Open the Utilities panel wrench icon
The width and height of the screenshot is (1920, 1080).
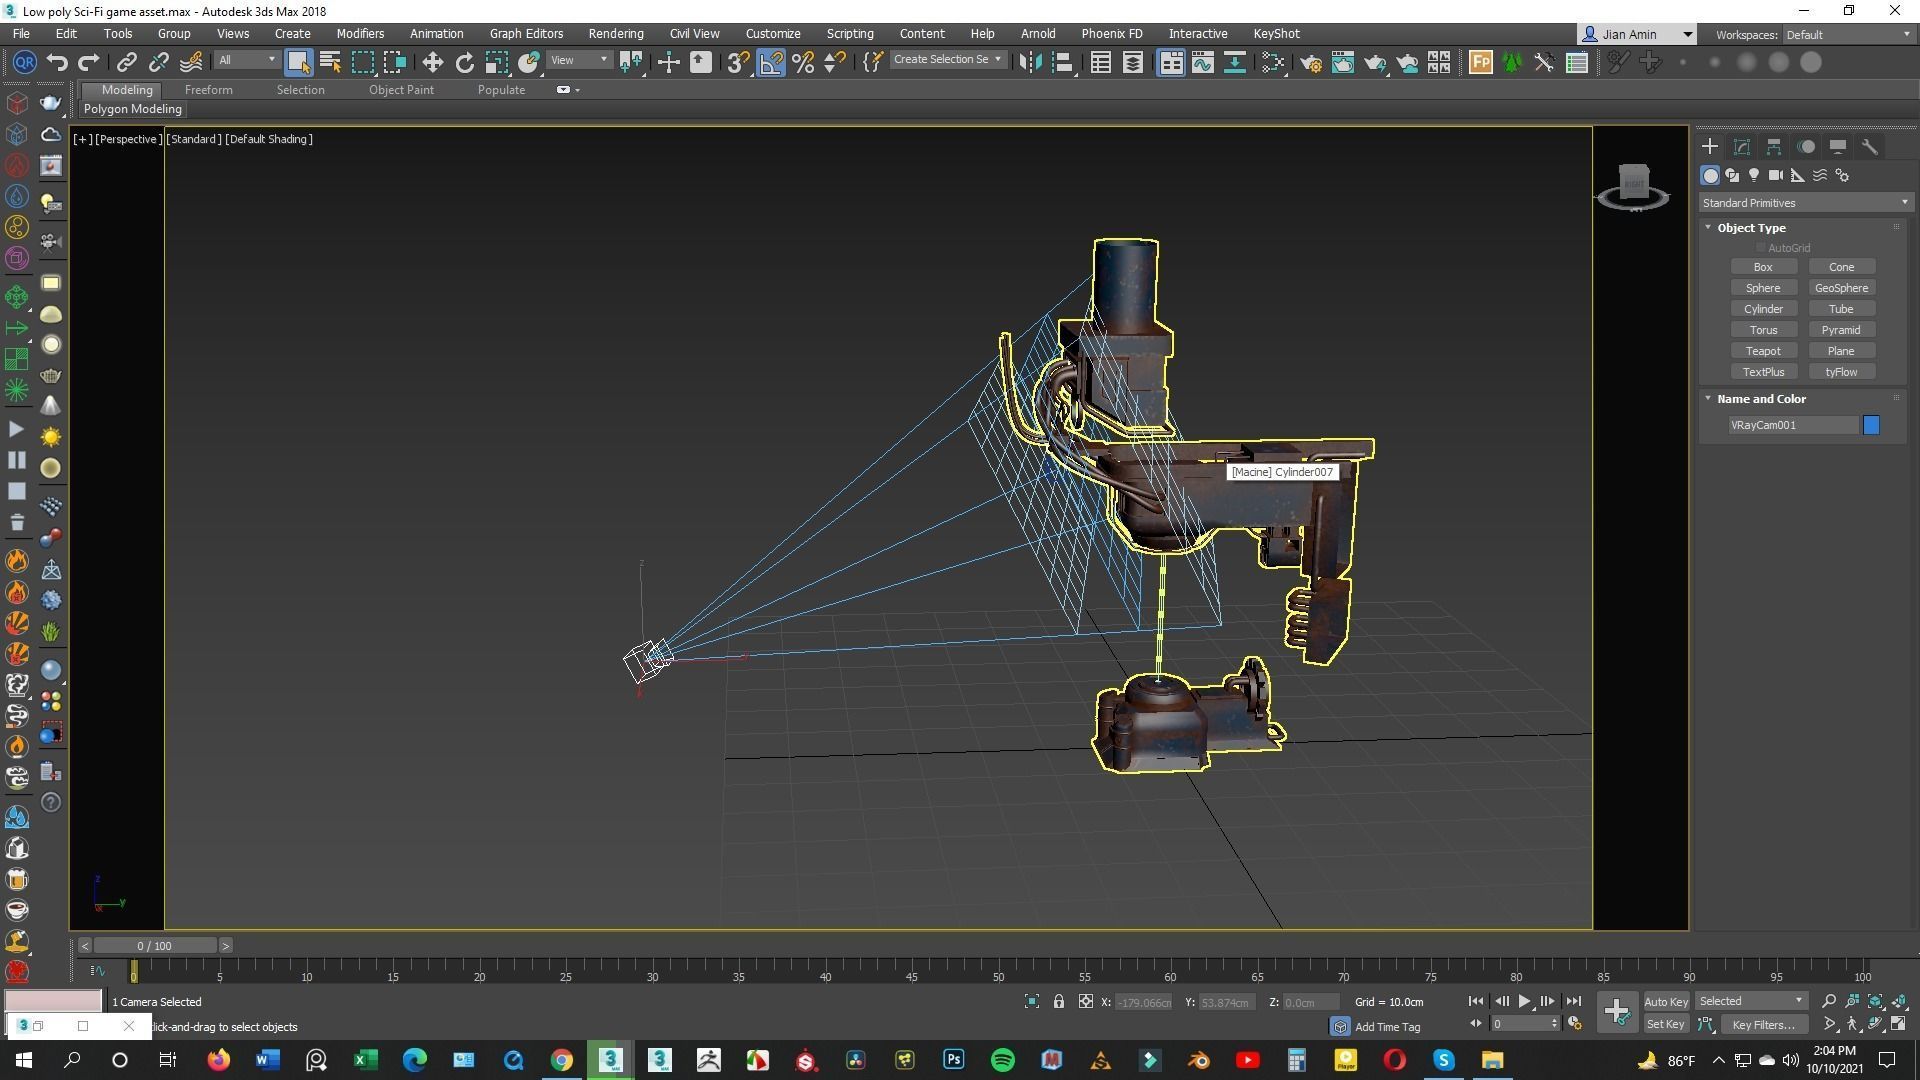(1869, 147)
